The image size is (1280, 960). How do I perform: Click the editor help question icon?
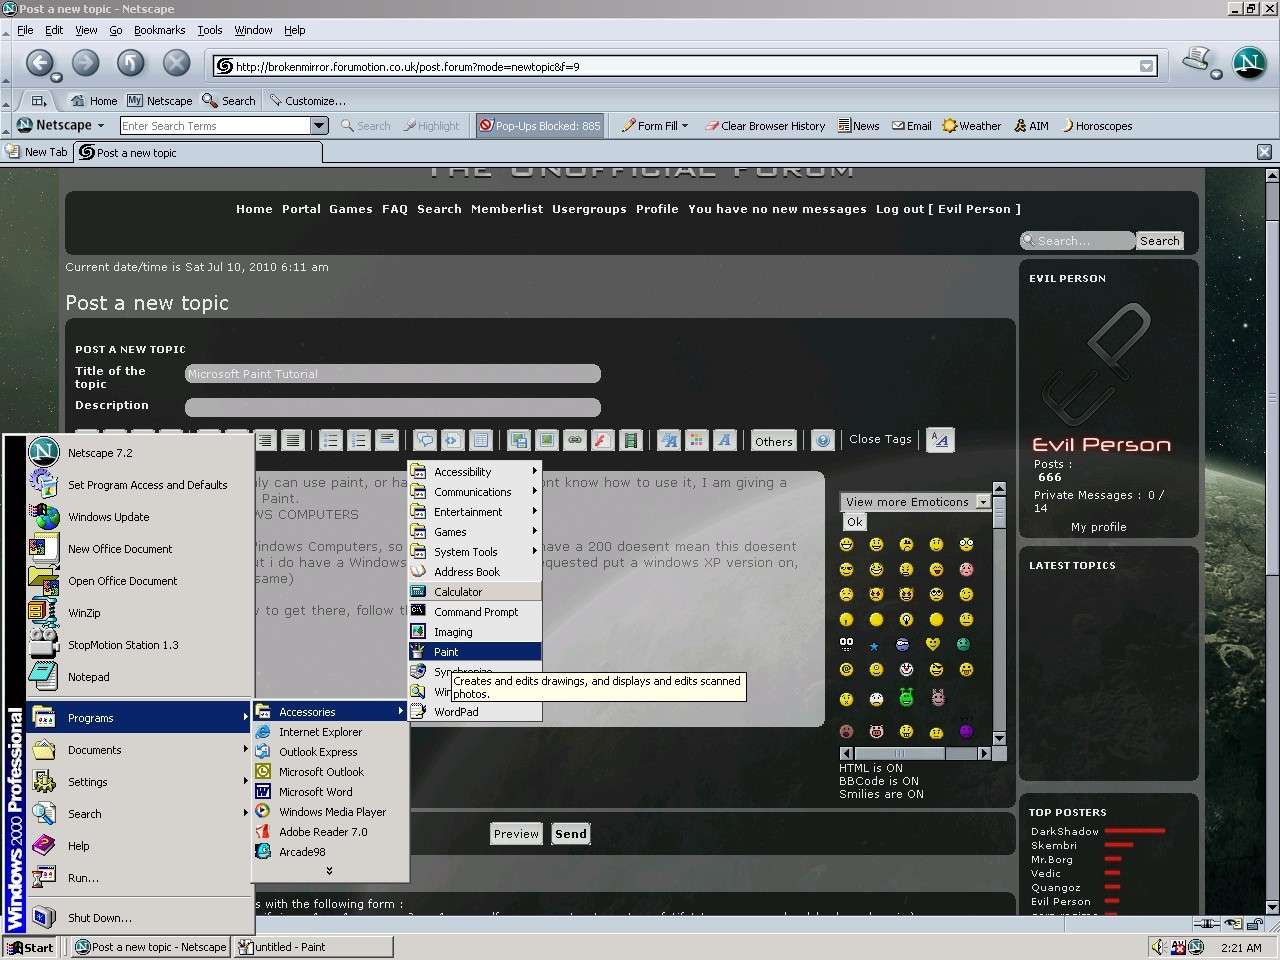[x=823, y=440]
